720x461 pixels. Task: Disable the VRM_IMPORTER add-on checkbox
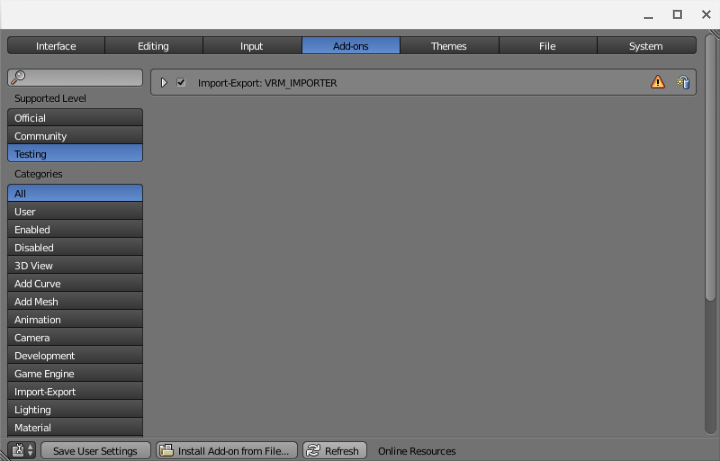pos(181,83)
